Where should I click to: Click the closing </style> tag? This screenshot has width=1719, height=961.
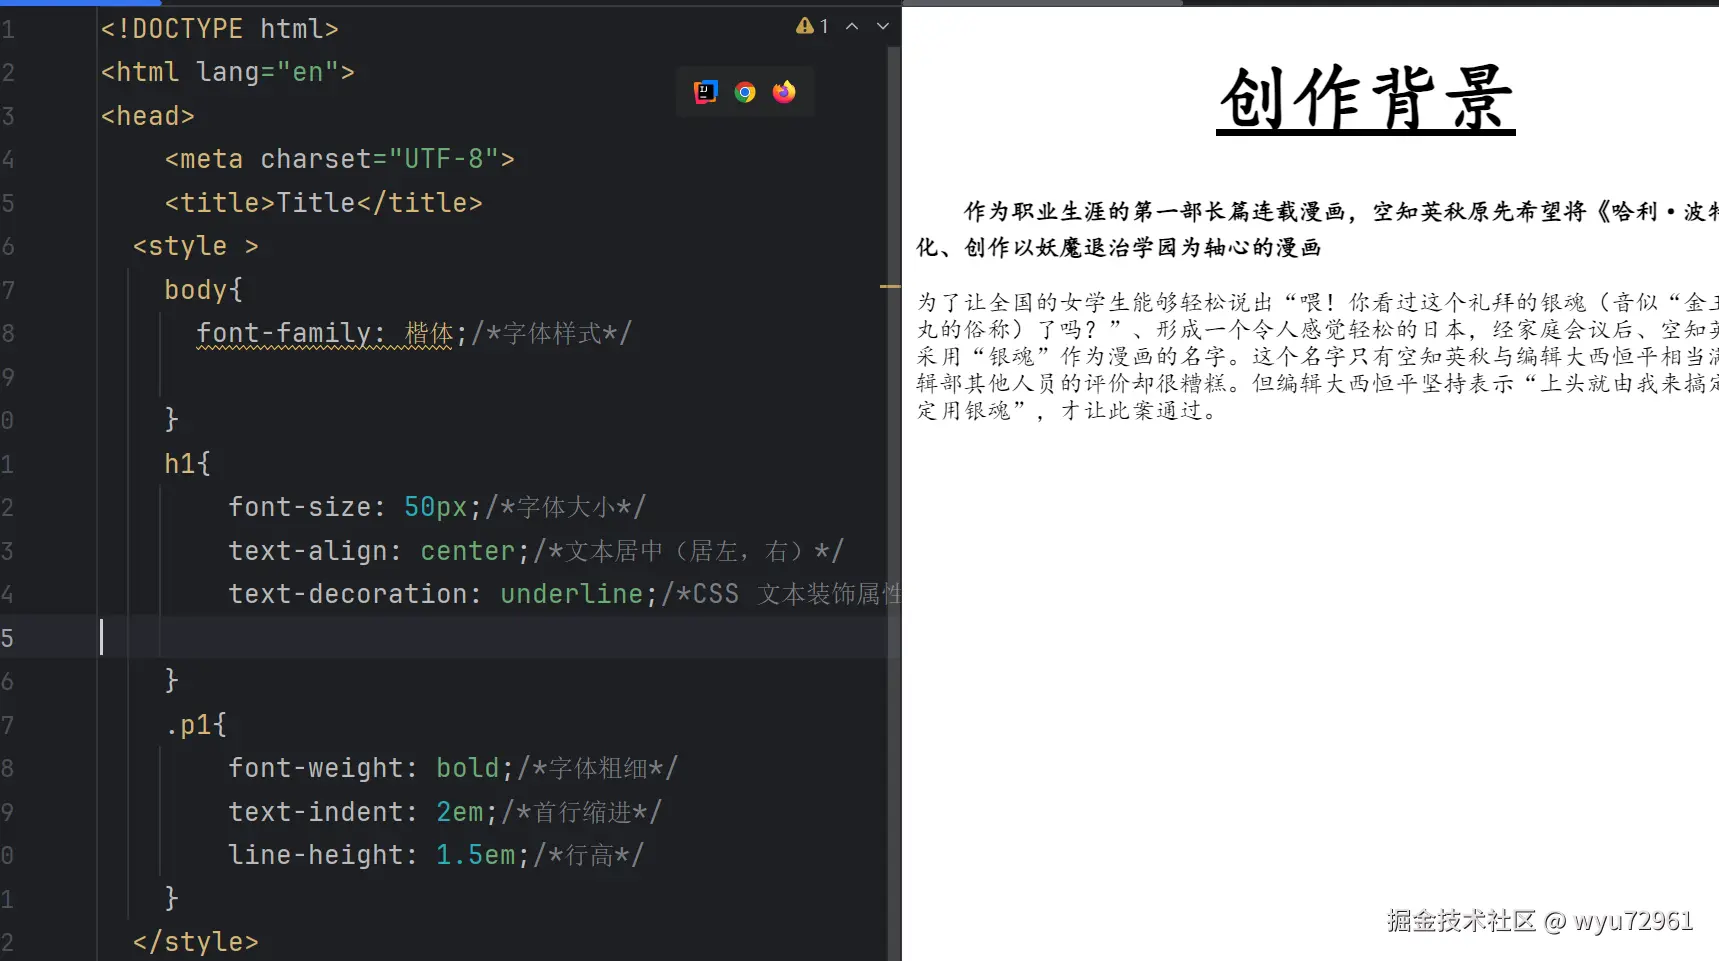pos(196,942)
